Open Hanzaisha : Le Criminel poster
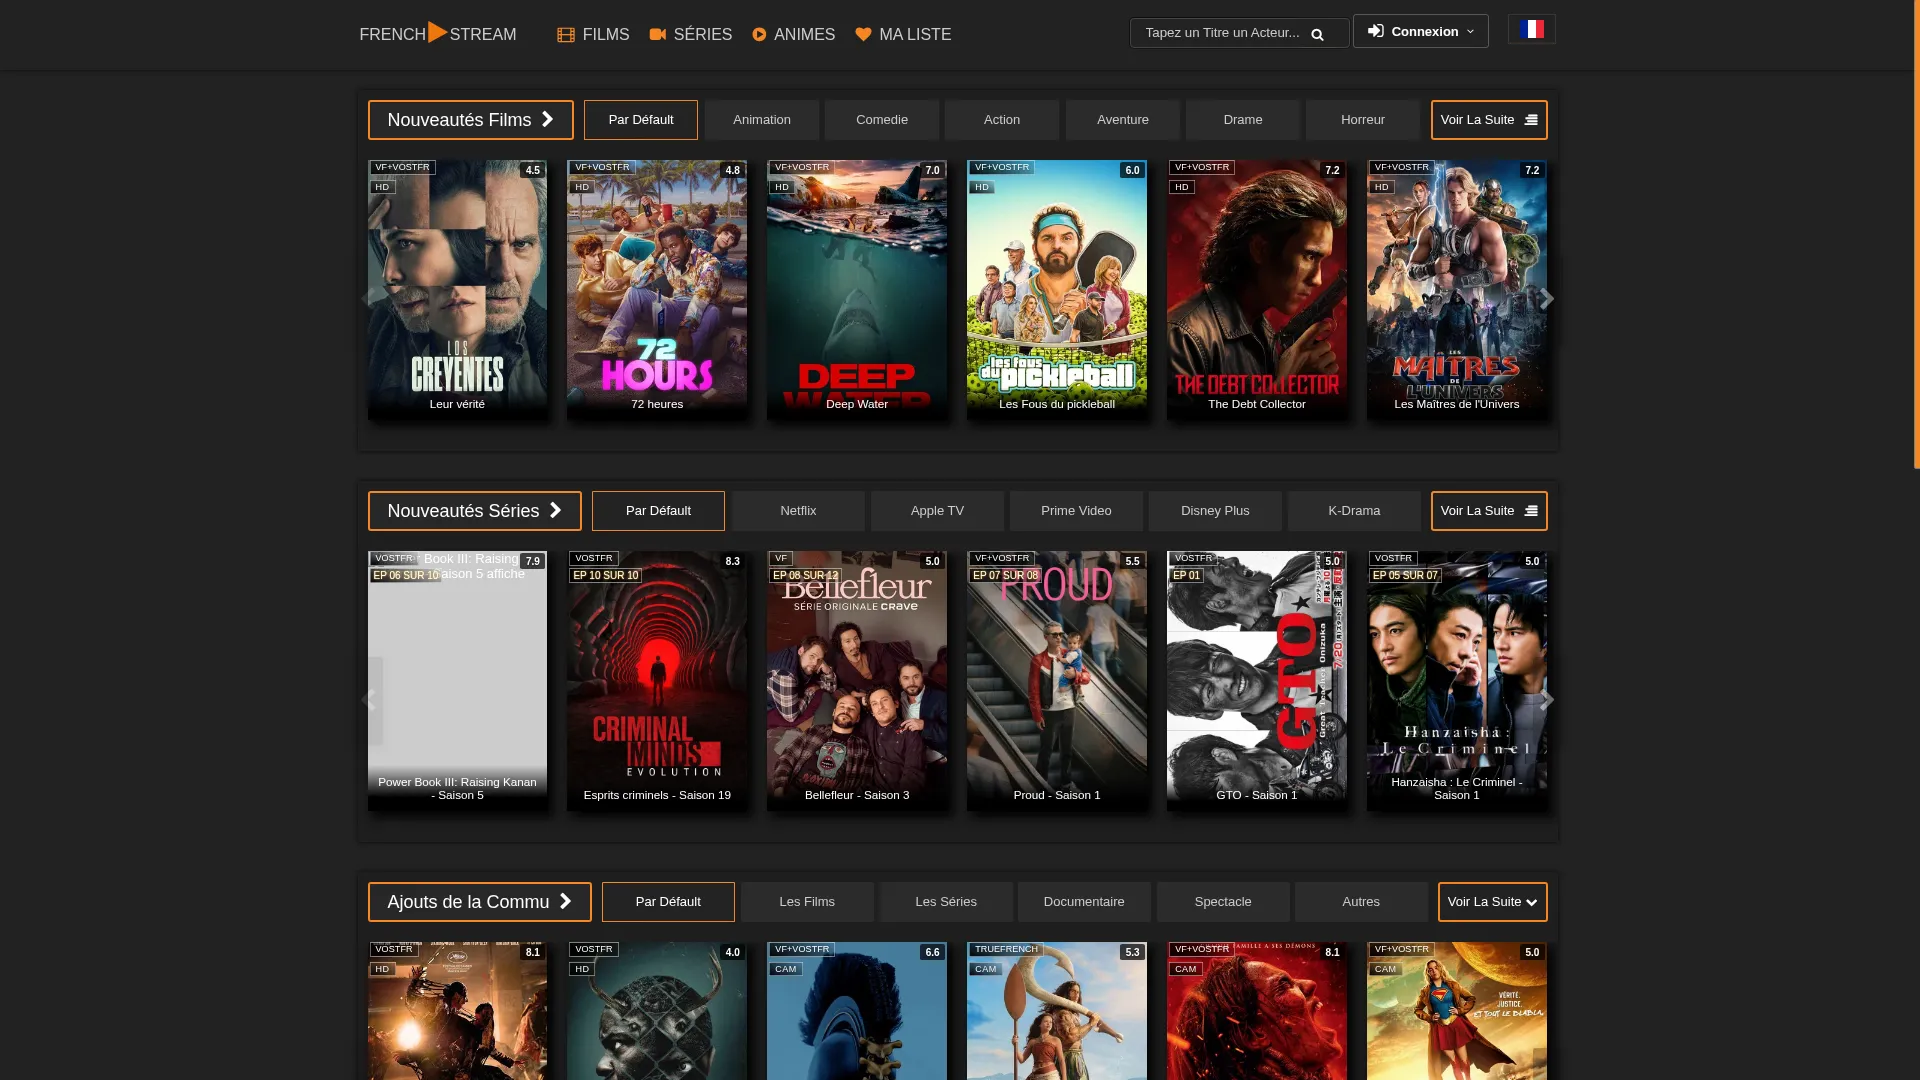The image size is (1920, 1080). (x=1457, y=681)
